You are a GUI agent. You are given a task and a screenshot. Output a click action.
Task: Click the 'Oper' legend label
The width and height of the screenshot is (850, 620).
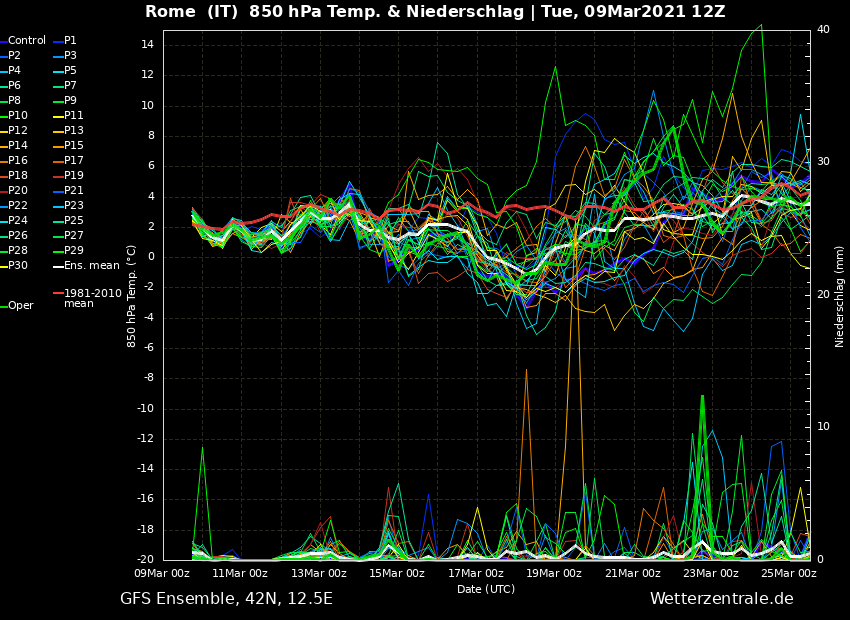pyautogui.click(x=21, y=306)
